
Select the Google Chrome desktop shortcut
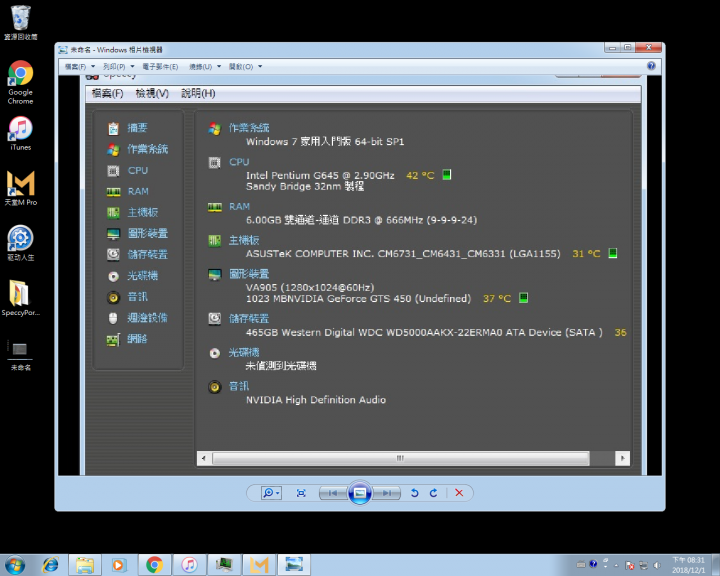[x=21, y=82]
